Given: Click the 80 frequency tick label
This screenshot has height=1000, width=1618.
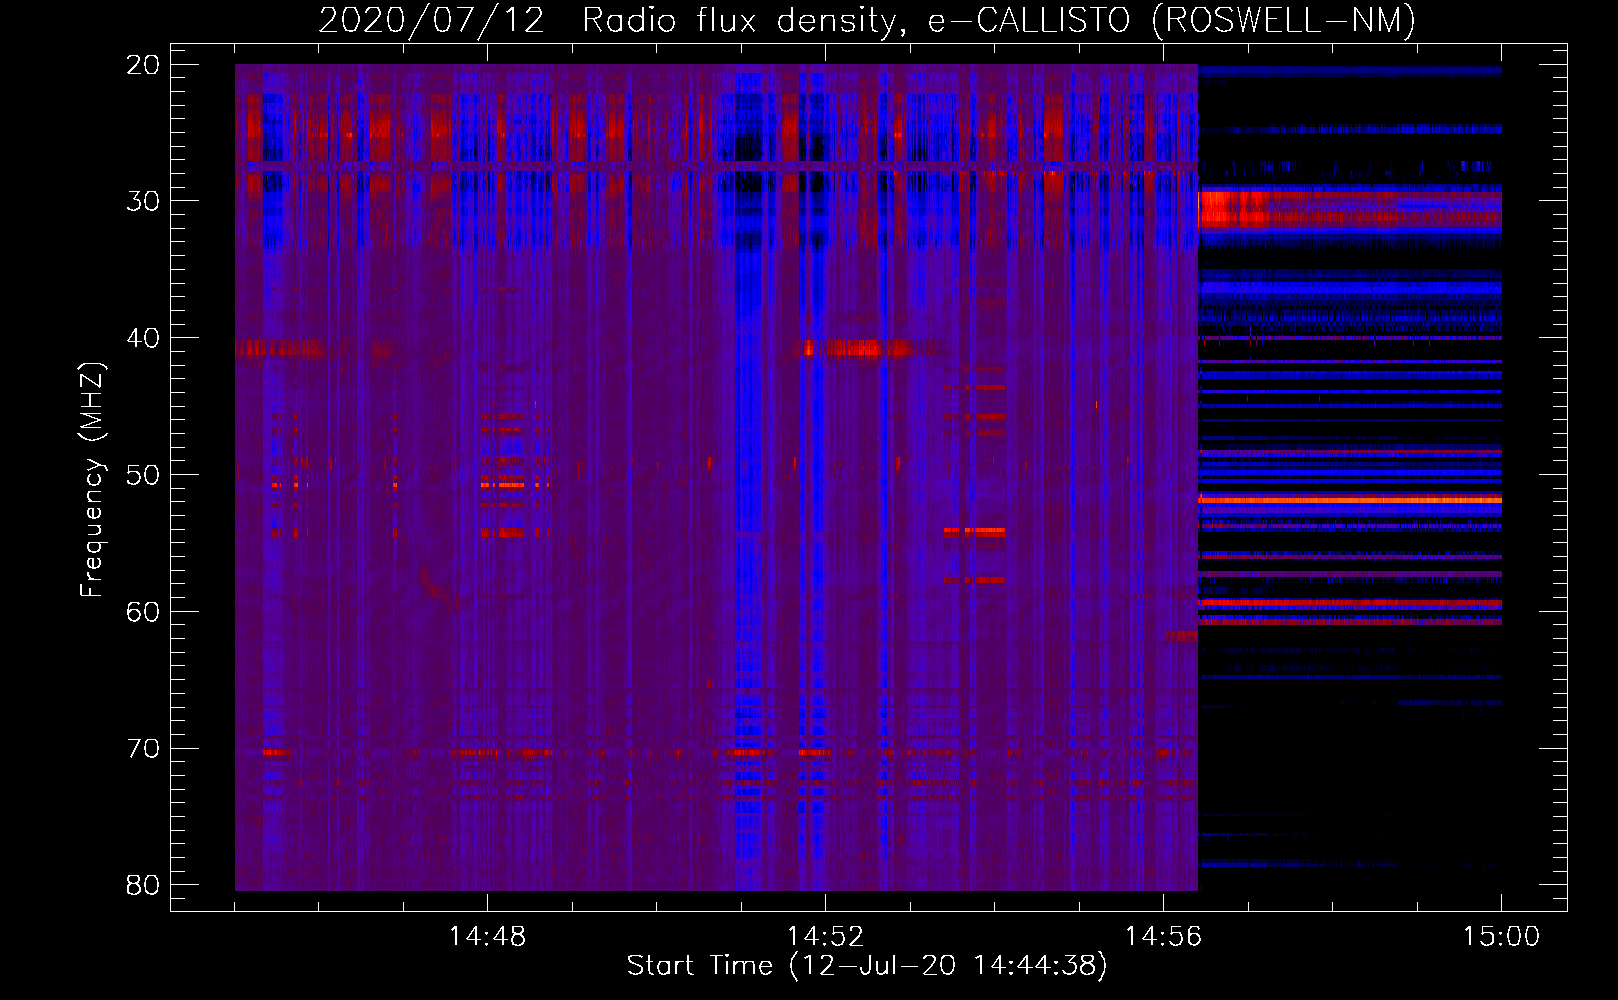Looking at the screenshot, I should point(143,885).
